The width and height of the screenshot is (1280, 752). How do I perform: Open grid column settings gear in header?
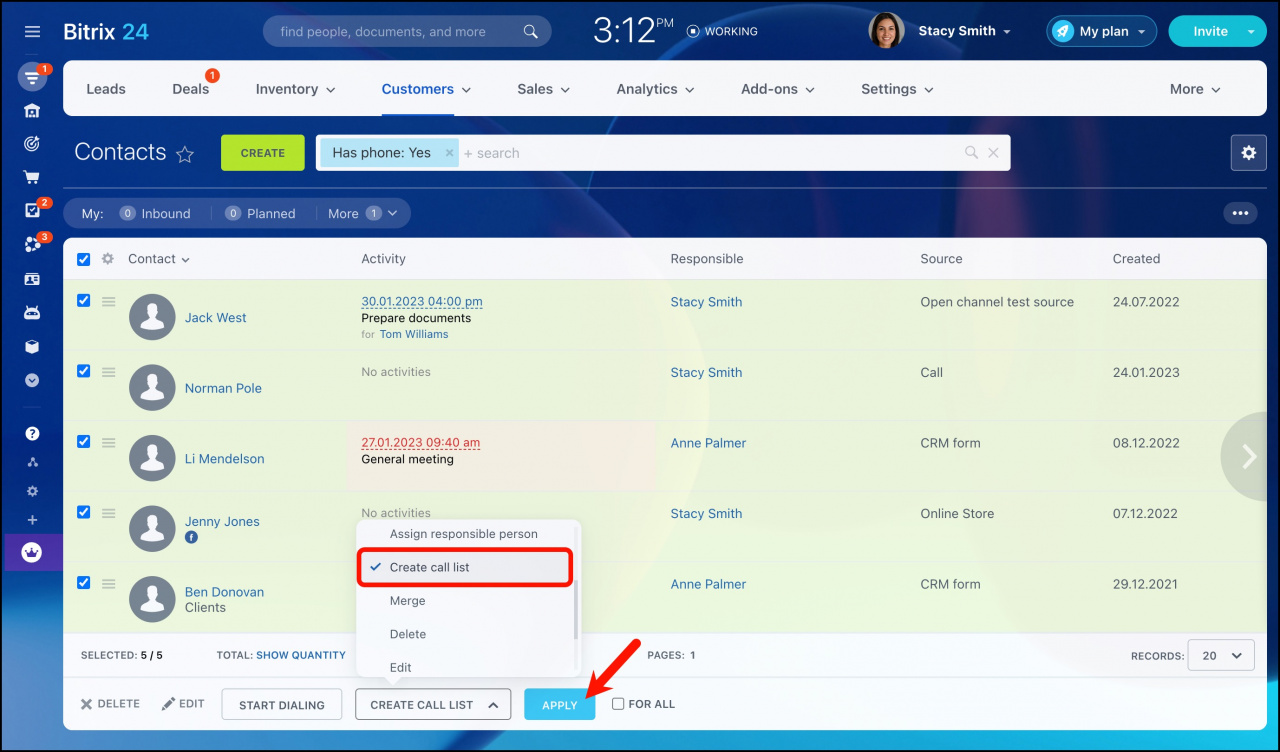coord(108,259)
